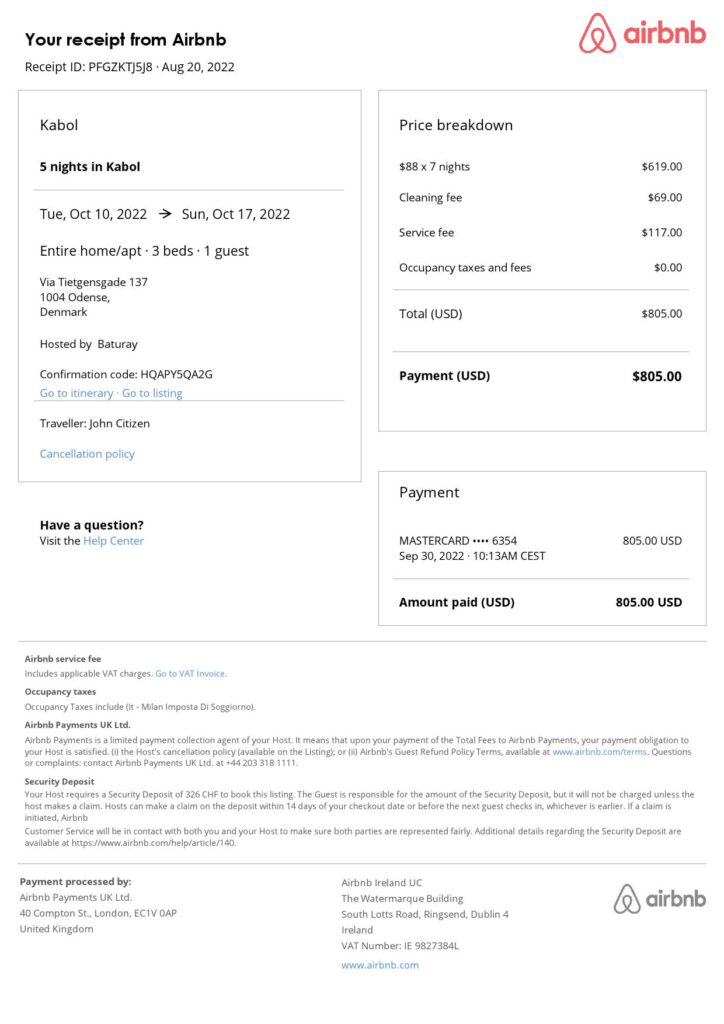This screenshot has height=1024, width=724.
Task: Click the MASTERCARD 6354 payment method line
Action: tap(458, 541)
